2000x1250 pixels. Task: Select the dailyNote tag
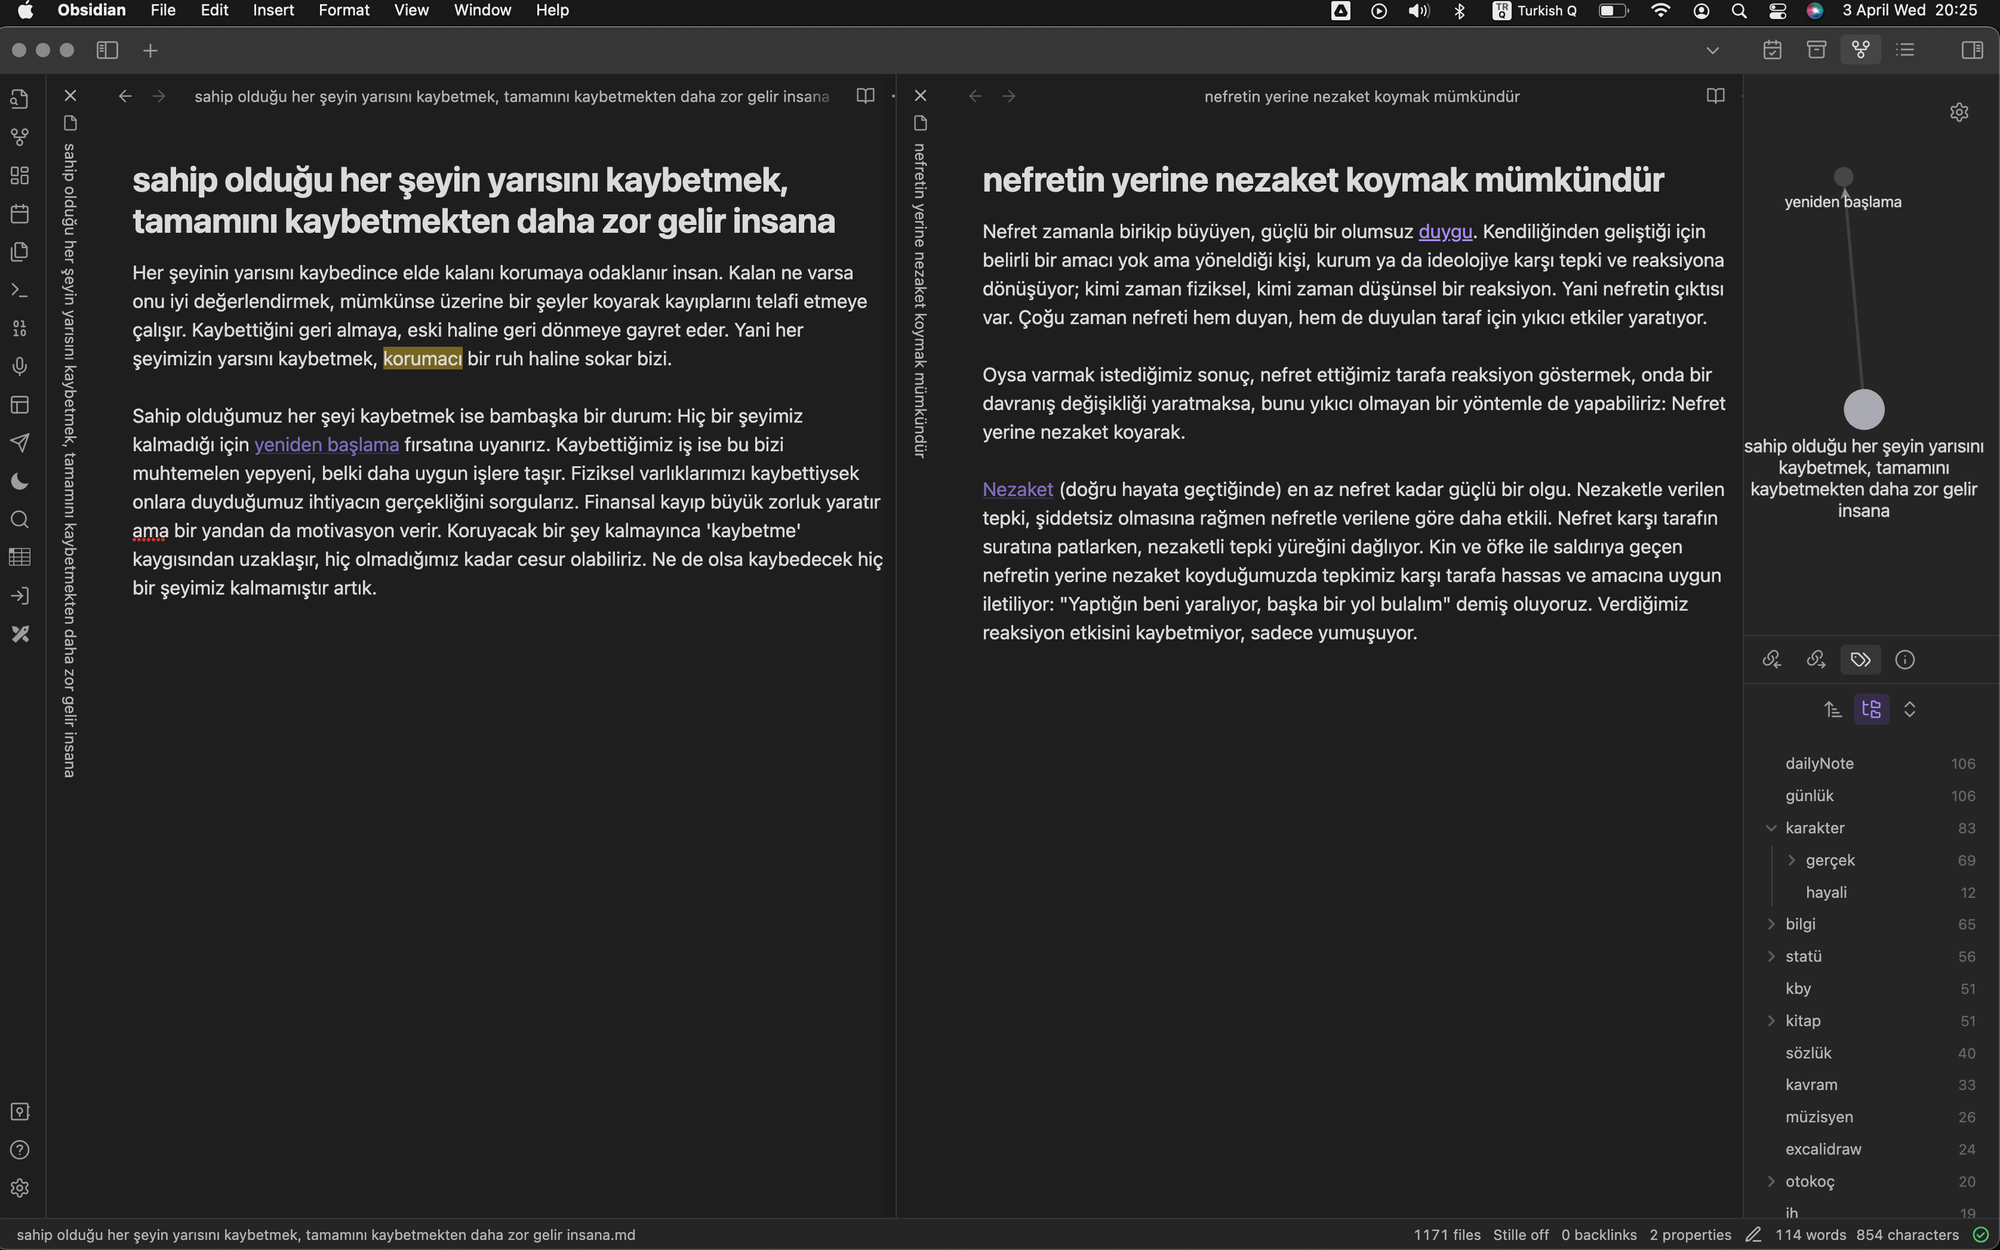pos(1819,763)
